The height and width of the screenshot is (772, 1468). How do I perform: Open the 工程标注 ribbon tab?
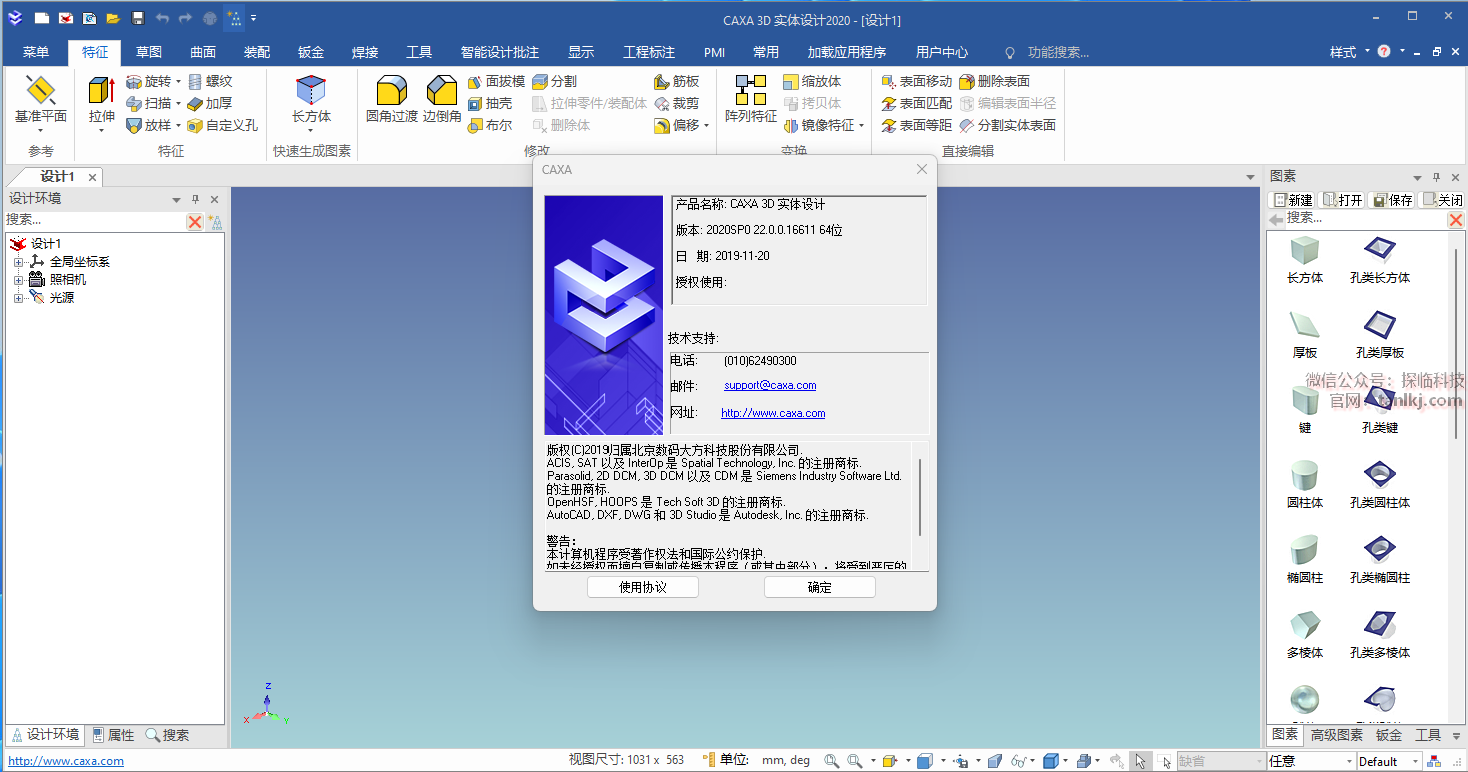click(649, 52)
